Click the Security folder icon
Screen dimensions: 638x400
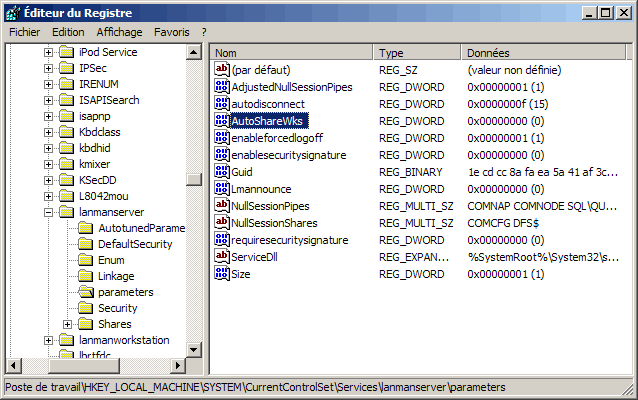pos(86,308)
